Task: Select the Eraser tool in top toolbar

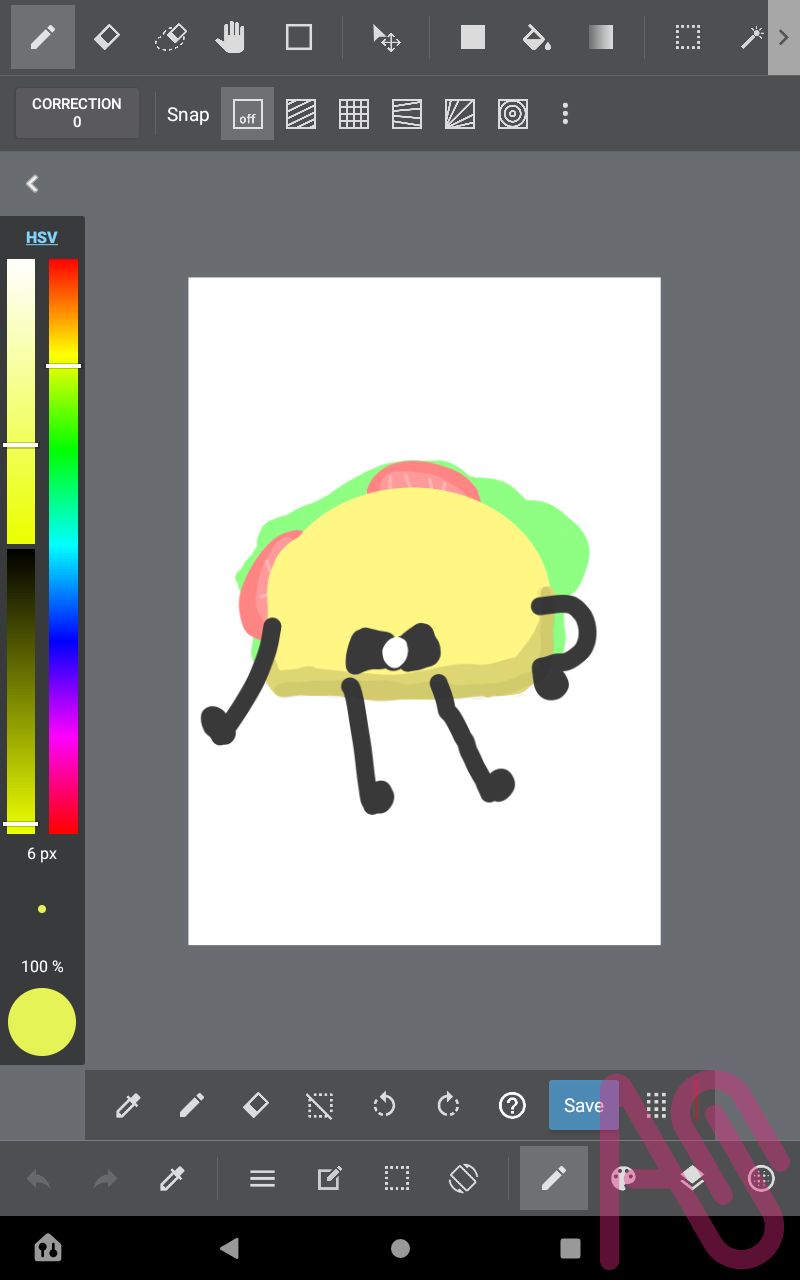Action: tap(107, 38)
